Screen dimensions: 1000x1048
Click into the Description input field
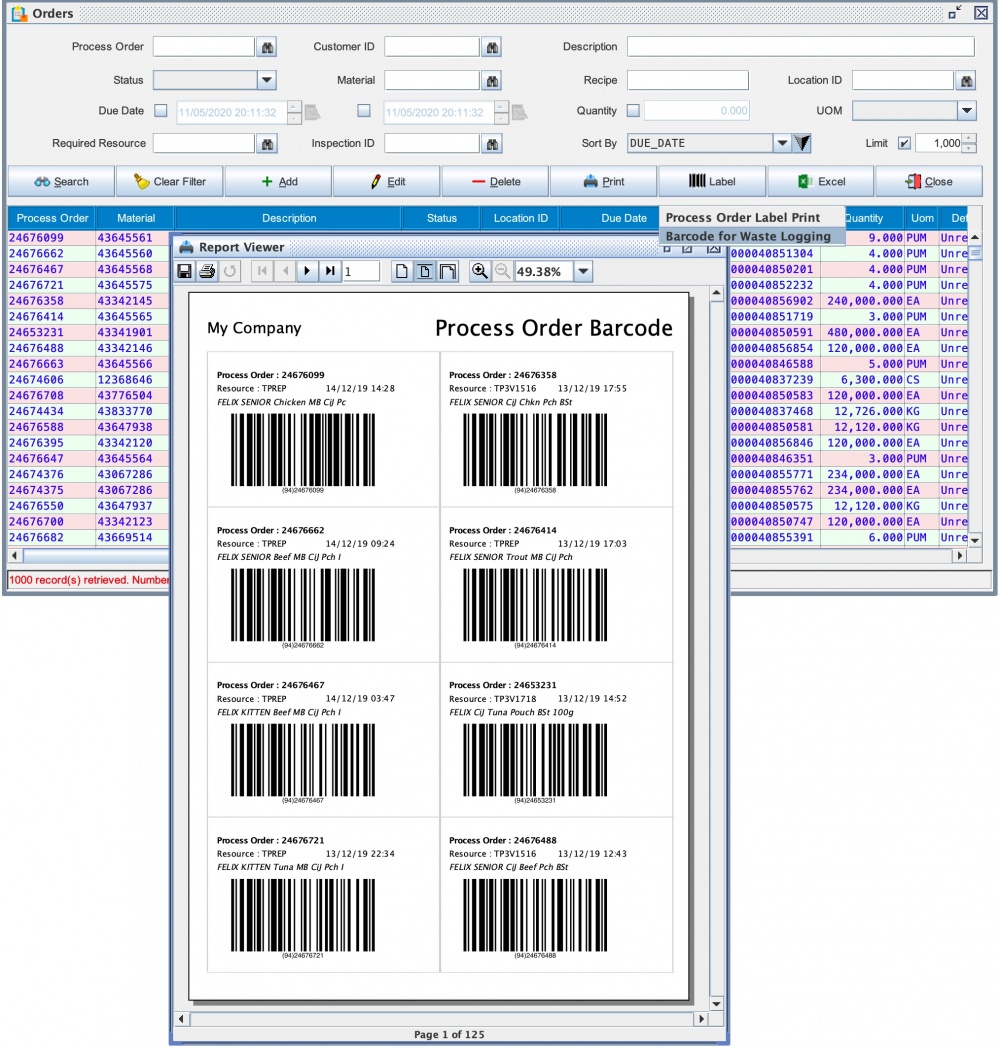(x=800, y=47)
